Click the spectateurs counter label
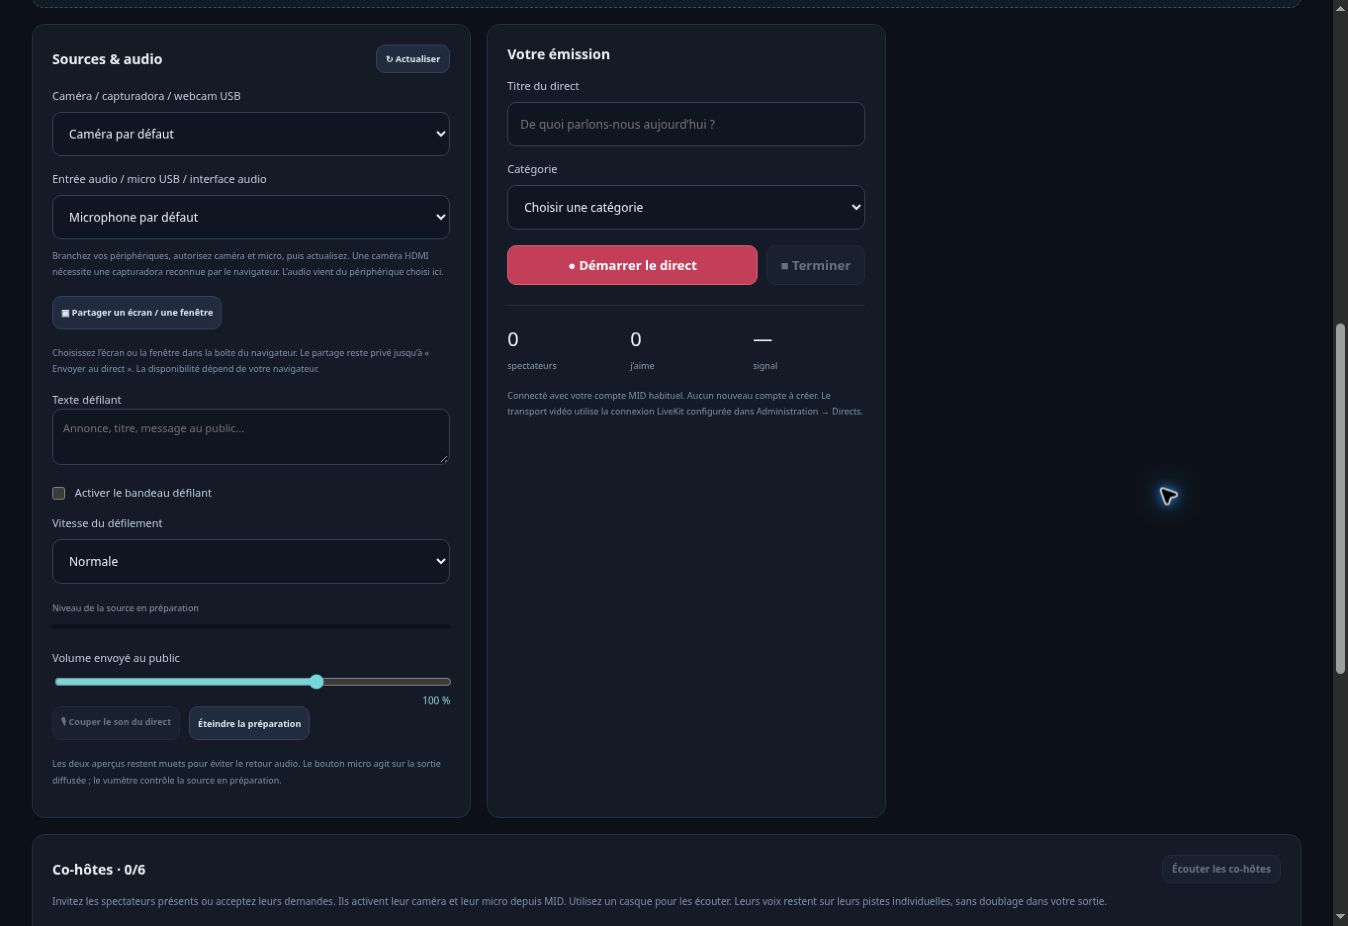1348x926 pixels. click(532, 366)
